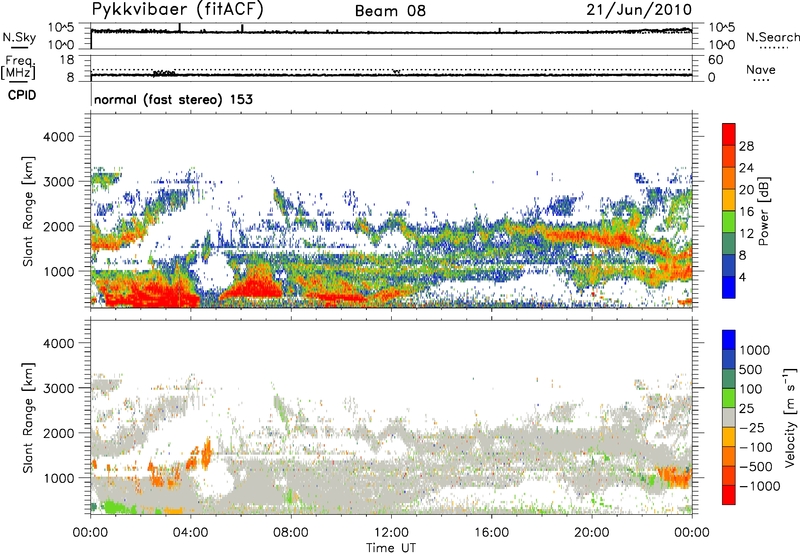
Task: Click the 20:00 time axis tick label
Action: tap(592, 533)
